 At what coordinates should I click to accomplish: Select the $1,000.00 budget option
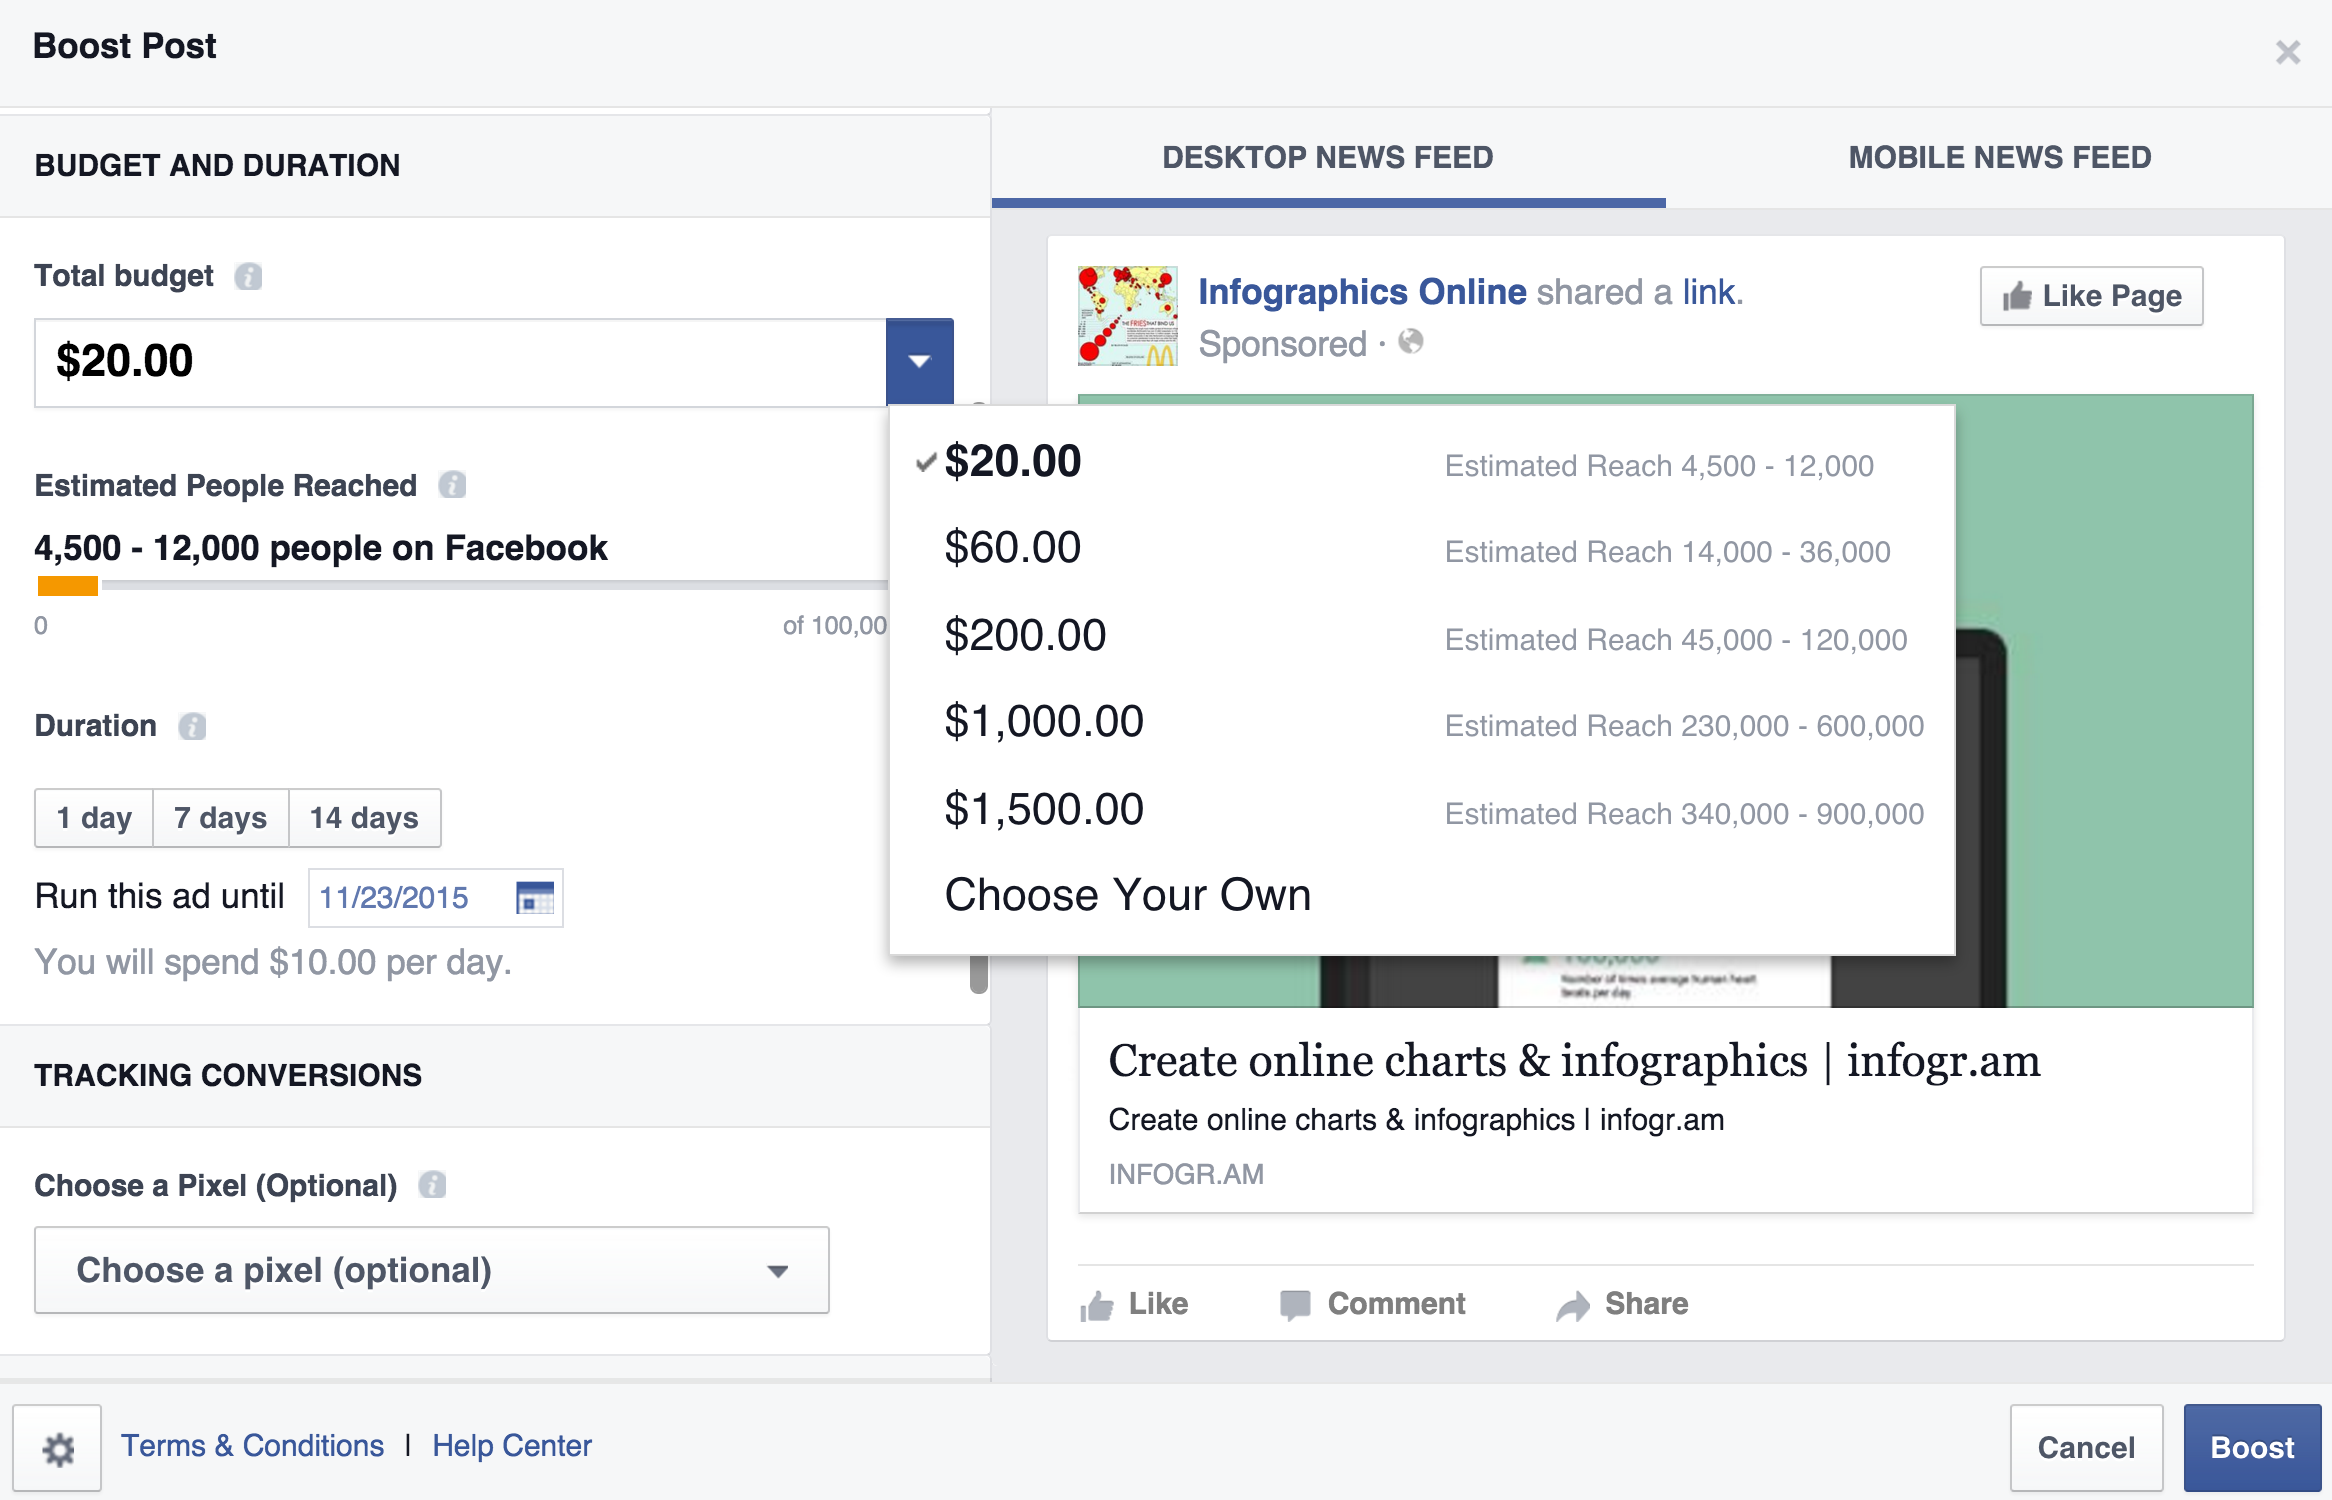(1422, 723)
